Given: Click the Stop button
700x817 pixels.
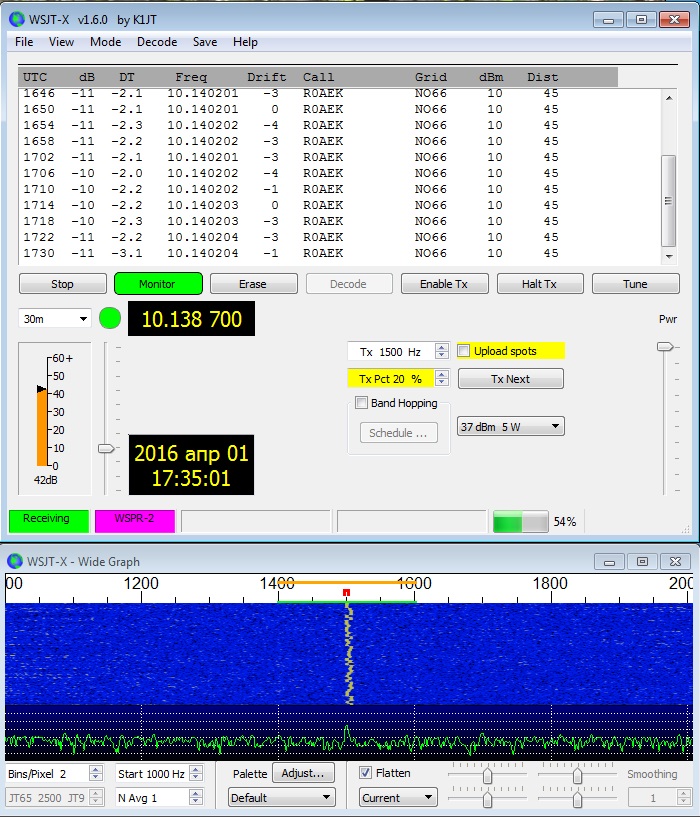Looking at the screenshot, I should (x=63, y=284).
